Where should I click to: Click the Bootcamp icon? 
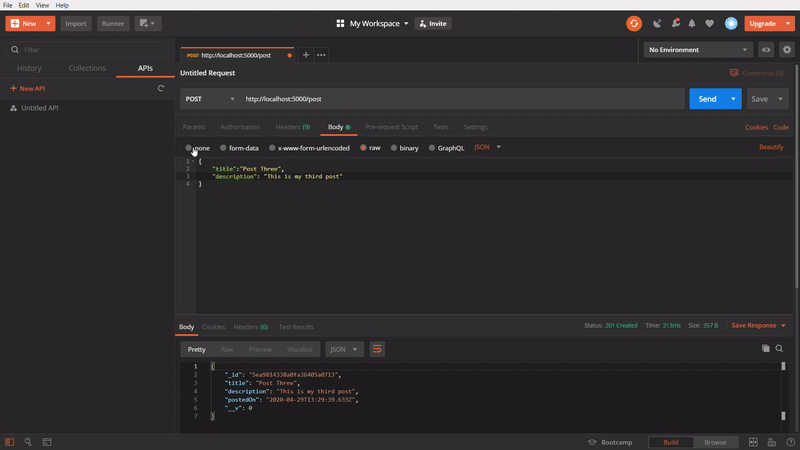pyautogui.click(x=592, y=442)
